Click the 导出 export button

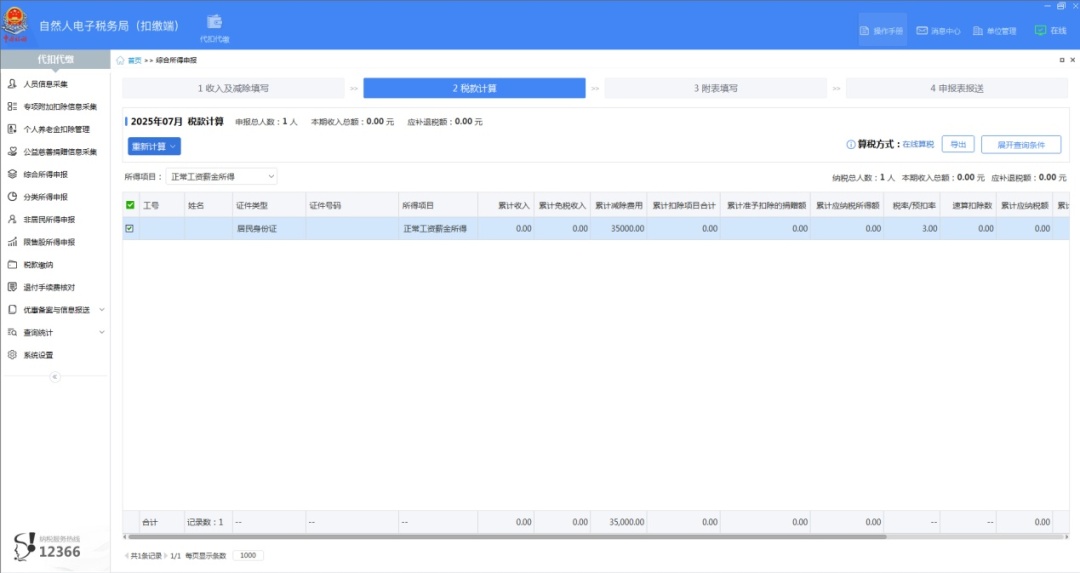(x=957, y=144)
